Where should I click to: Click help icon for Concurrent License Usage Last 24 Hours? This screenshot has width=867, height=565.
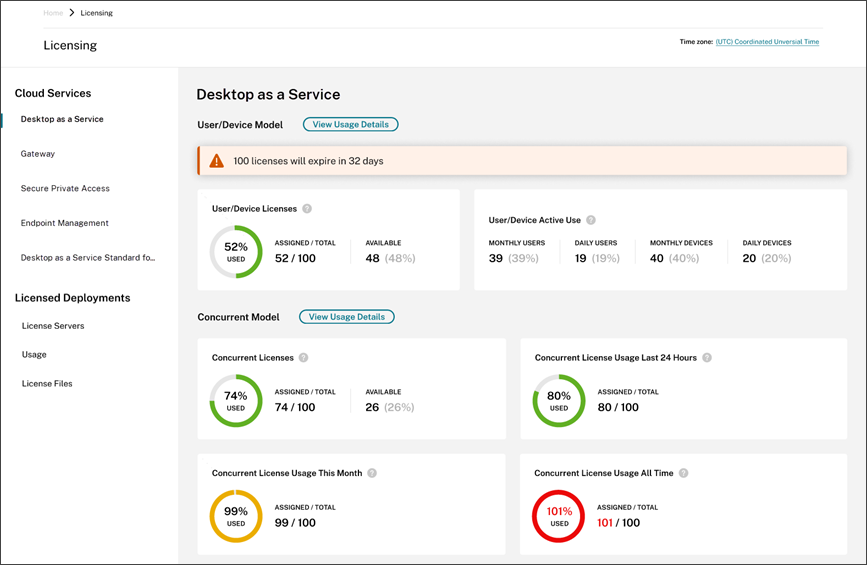point(706,358)
